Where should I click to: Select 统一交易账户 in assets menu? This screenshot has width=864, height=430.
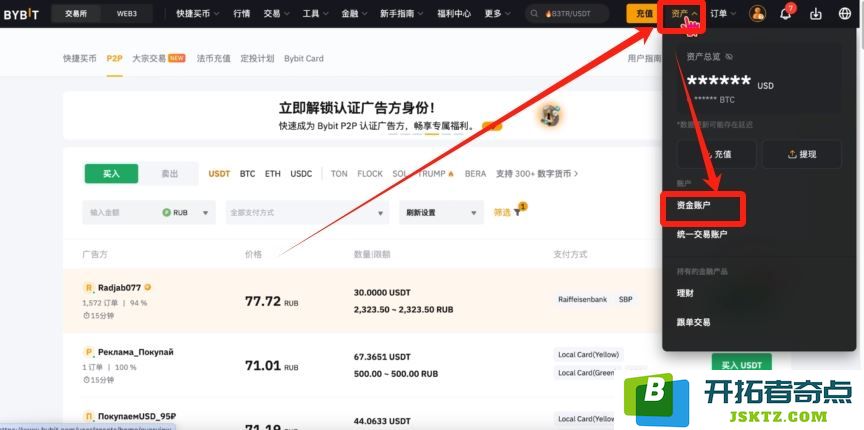[702, 234]
